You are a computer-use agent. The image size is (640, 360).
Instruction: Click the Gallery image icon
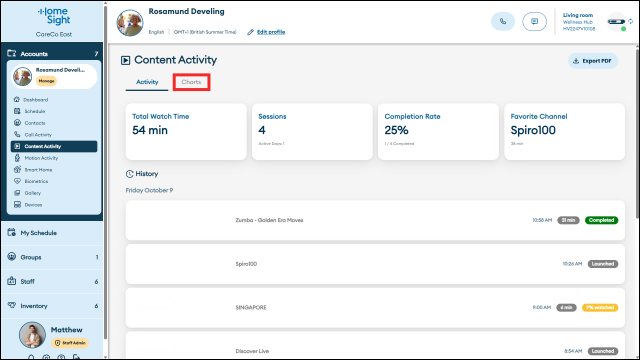pos(17,193)
